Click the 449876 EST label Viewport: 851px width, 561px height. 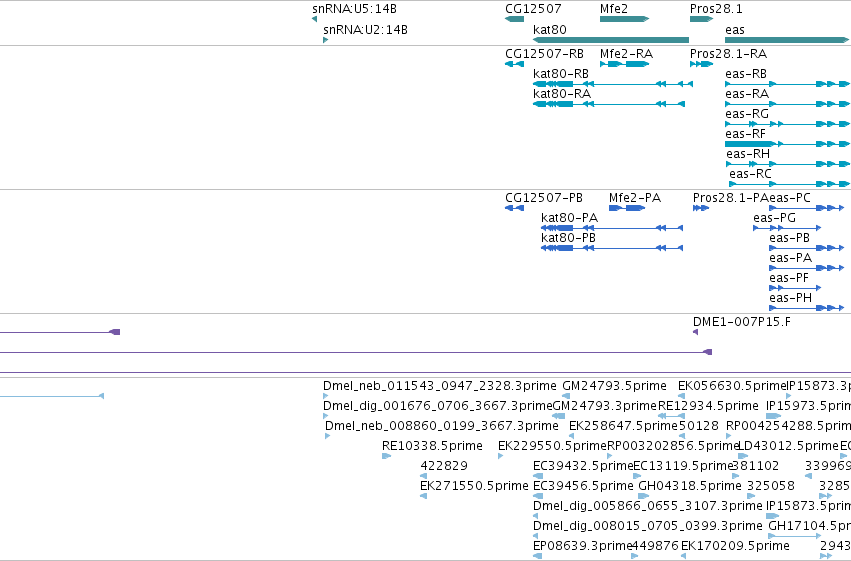[656, 546]
